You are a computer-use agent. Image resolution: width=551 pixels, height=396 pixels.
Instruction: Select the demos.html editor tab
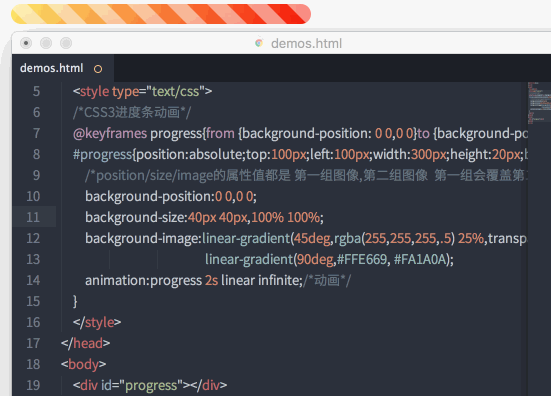(x=63, y=68)
